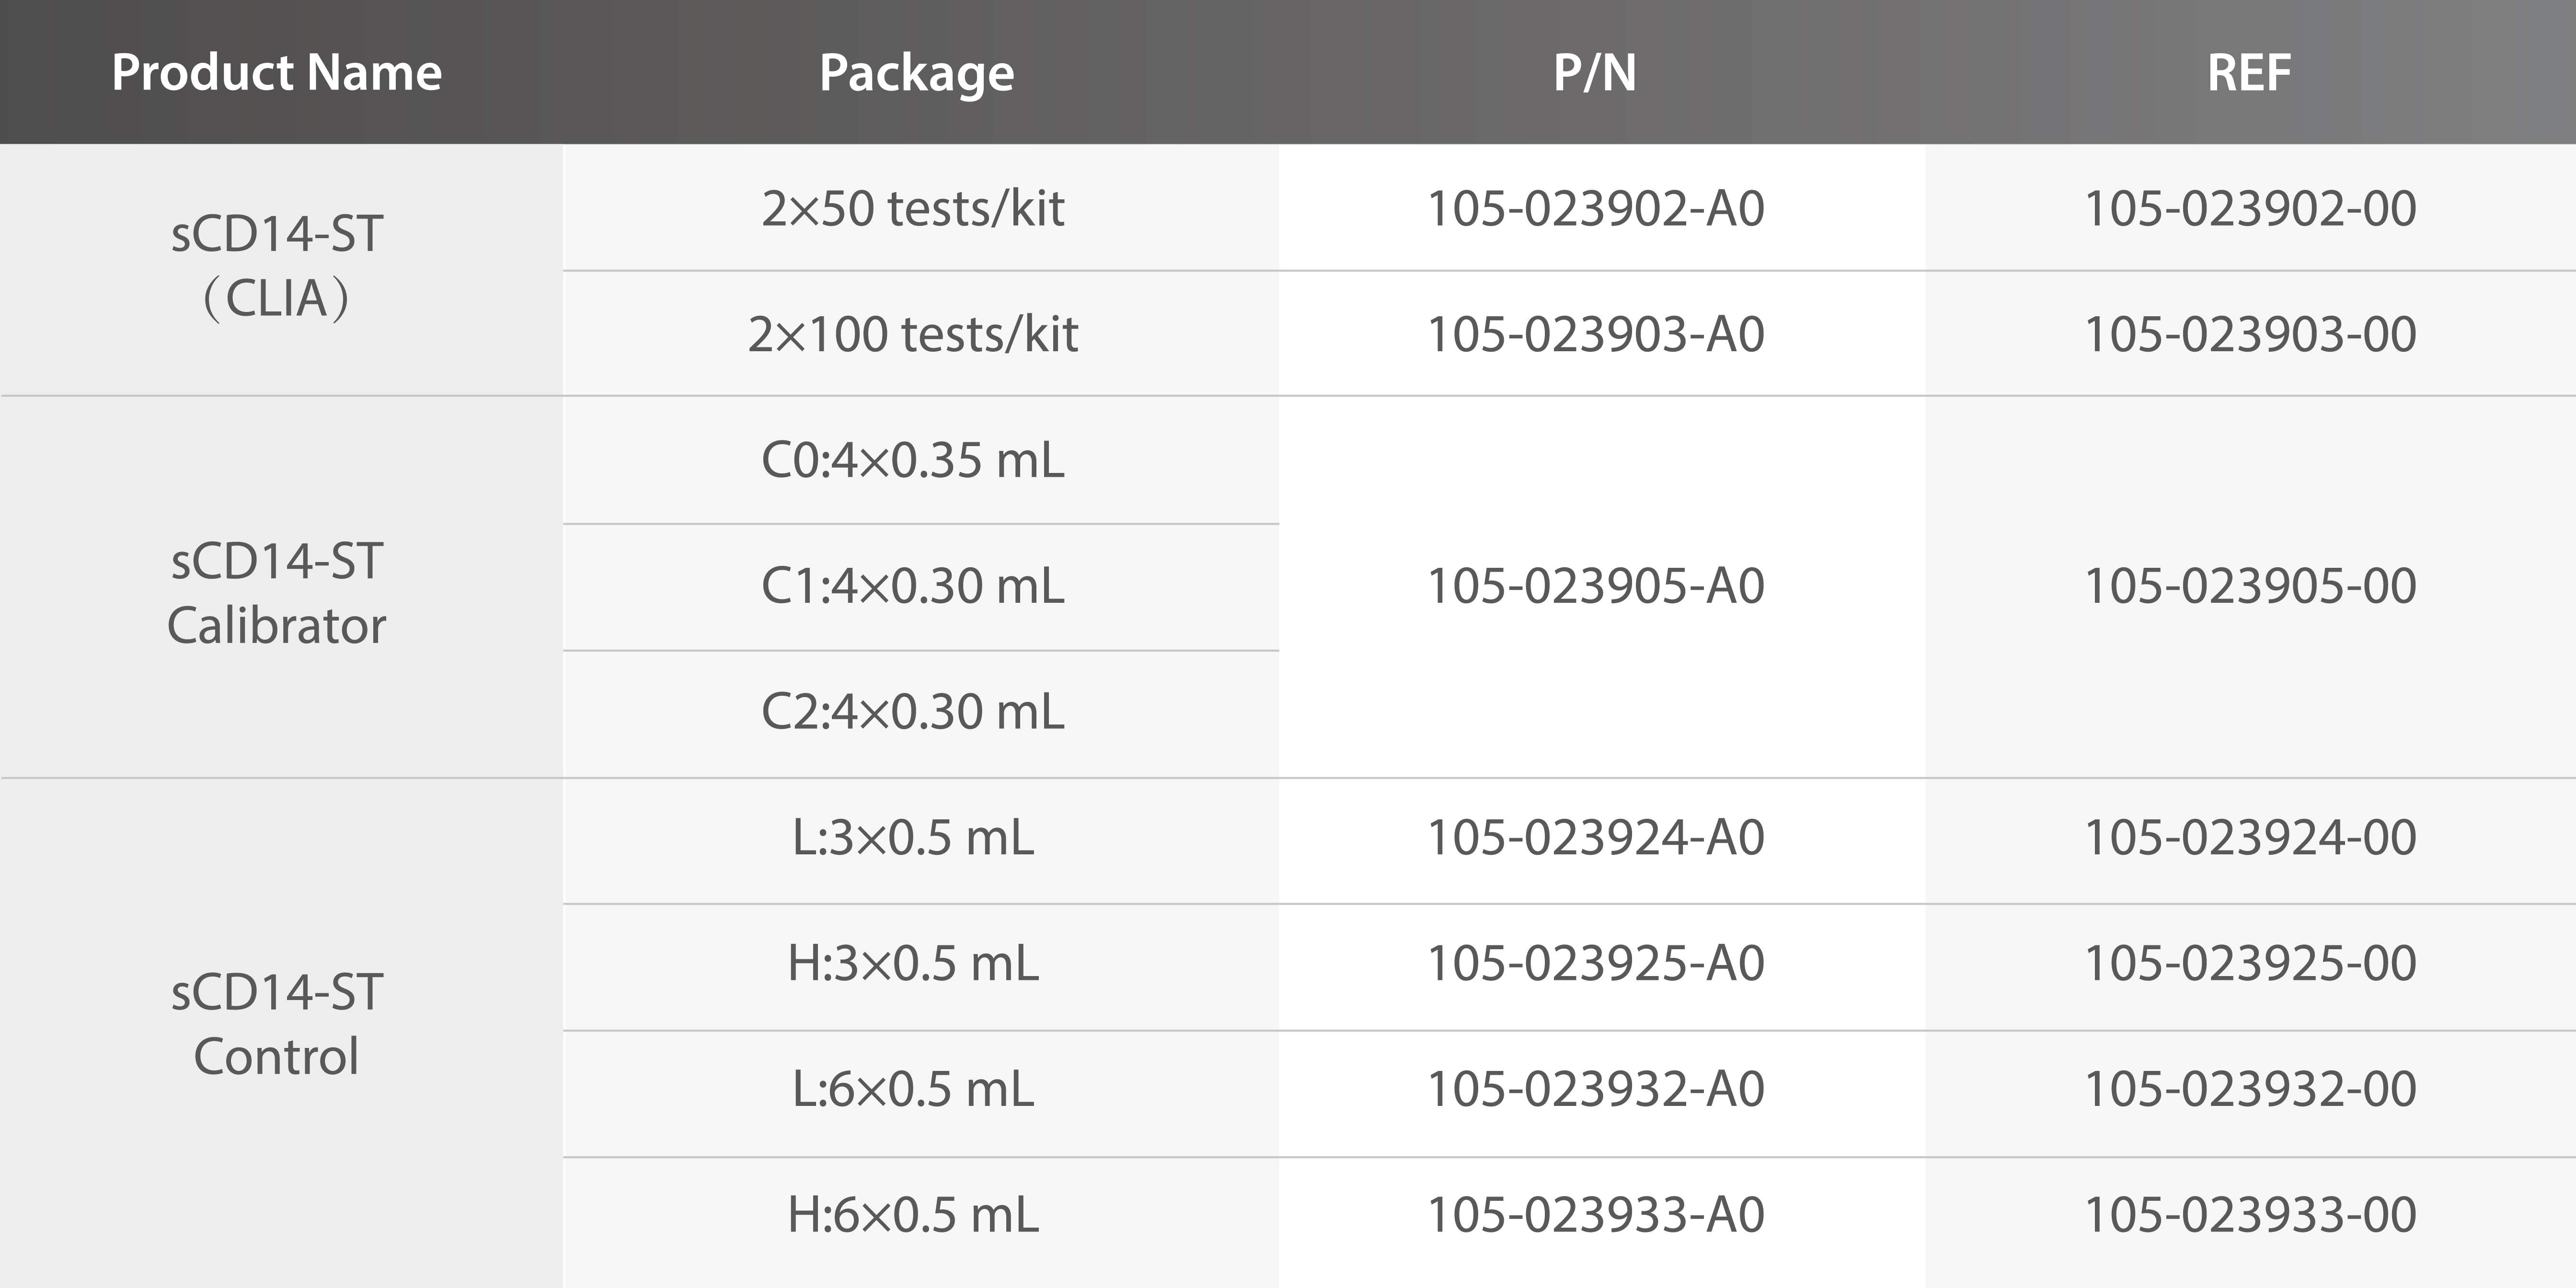Select the sCD14-ST Control product cell

click(276, 1024)
